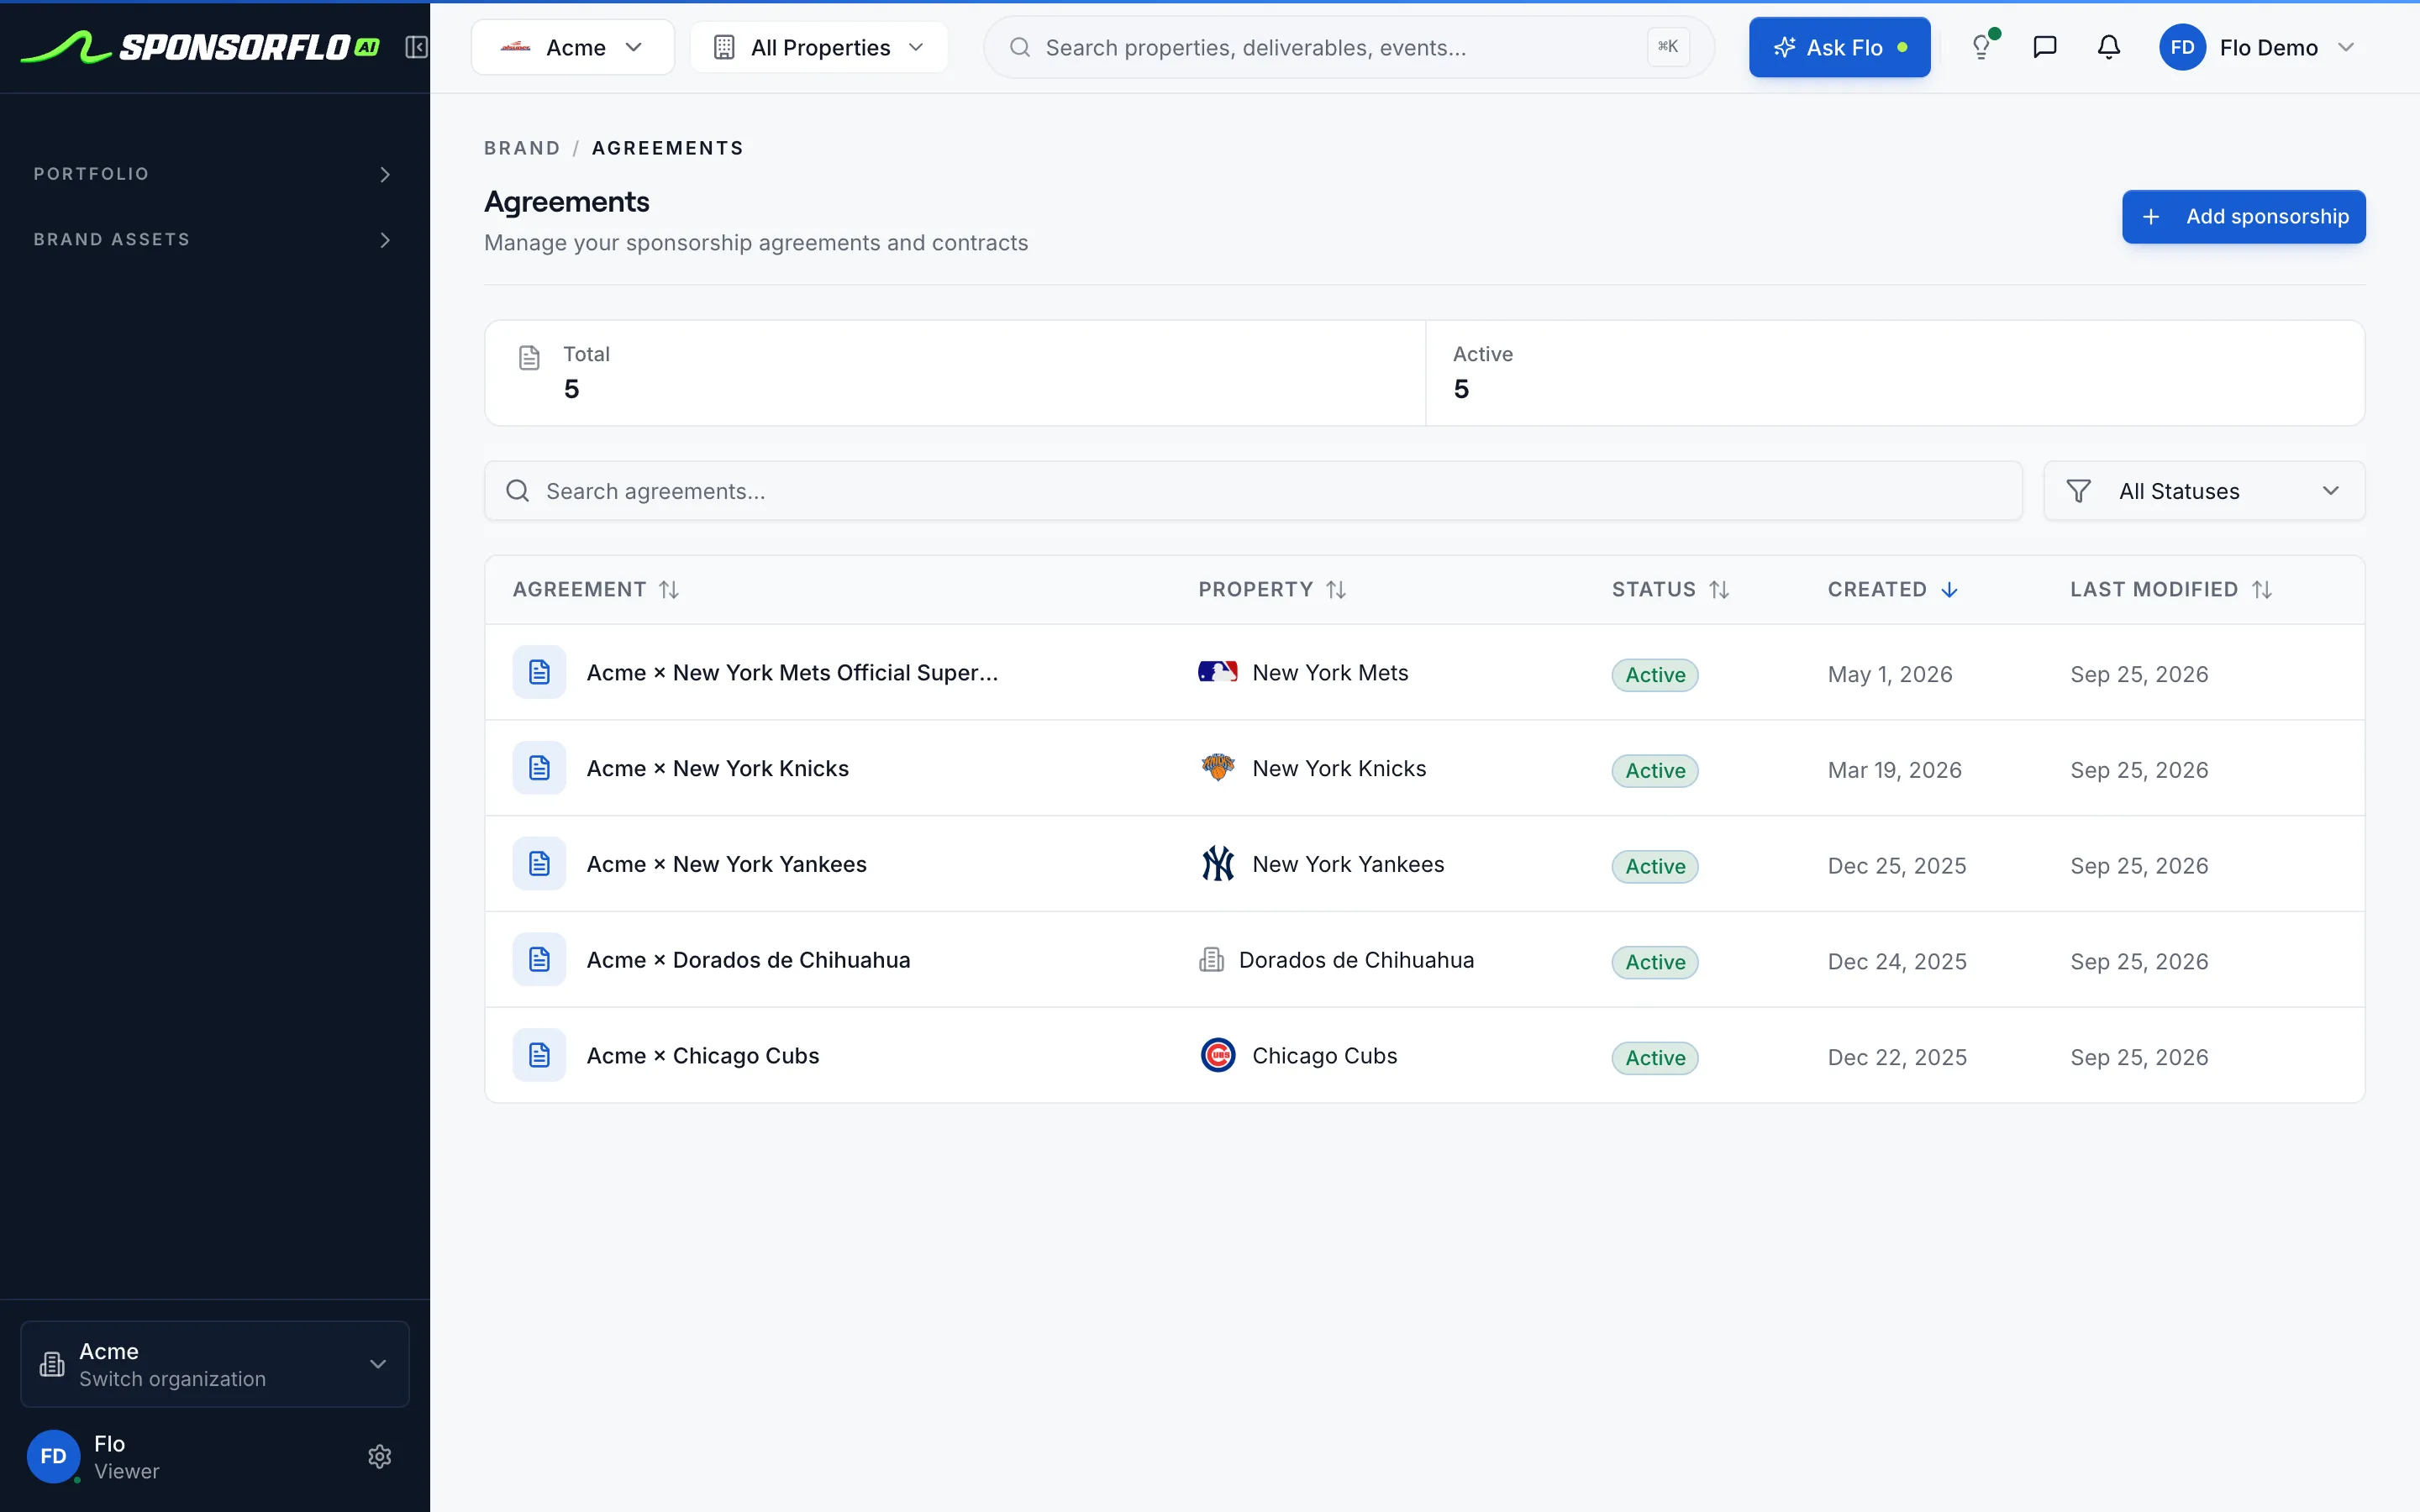
Task: Click the Dorados de Chihuahua property name
Action: tap(1356, 960)
